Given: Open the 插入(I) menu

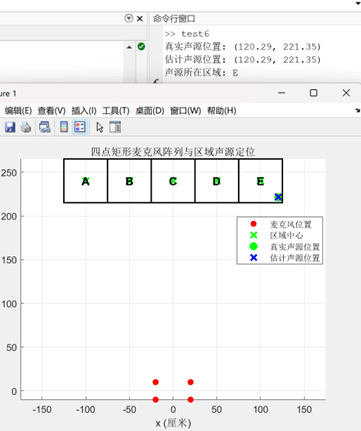Looking at the screenshot, I should point(84,111).
